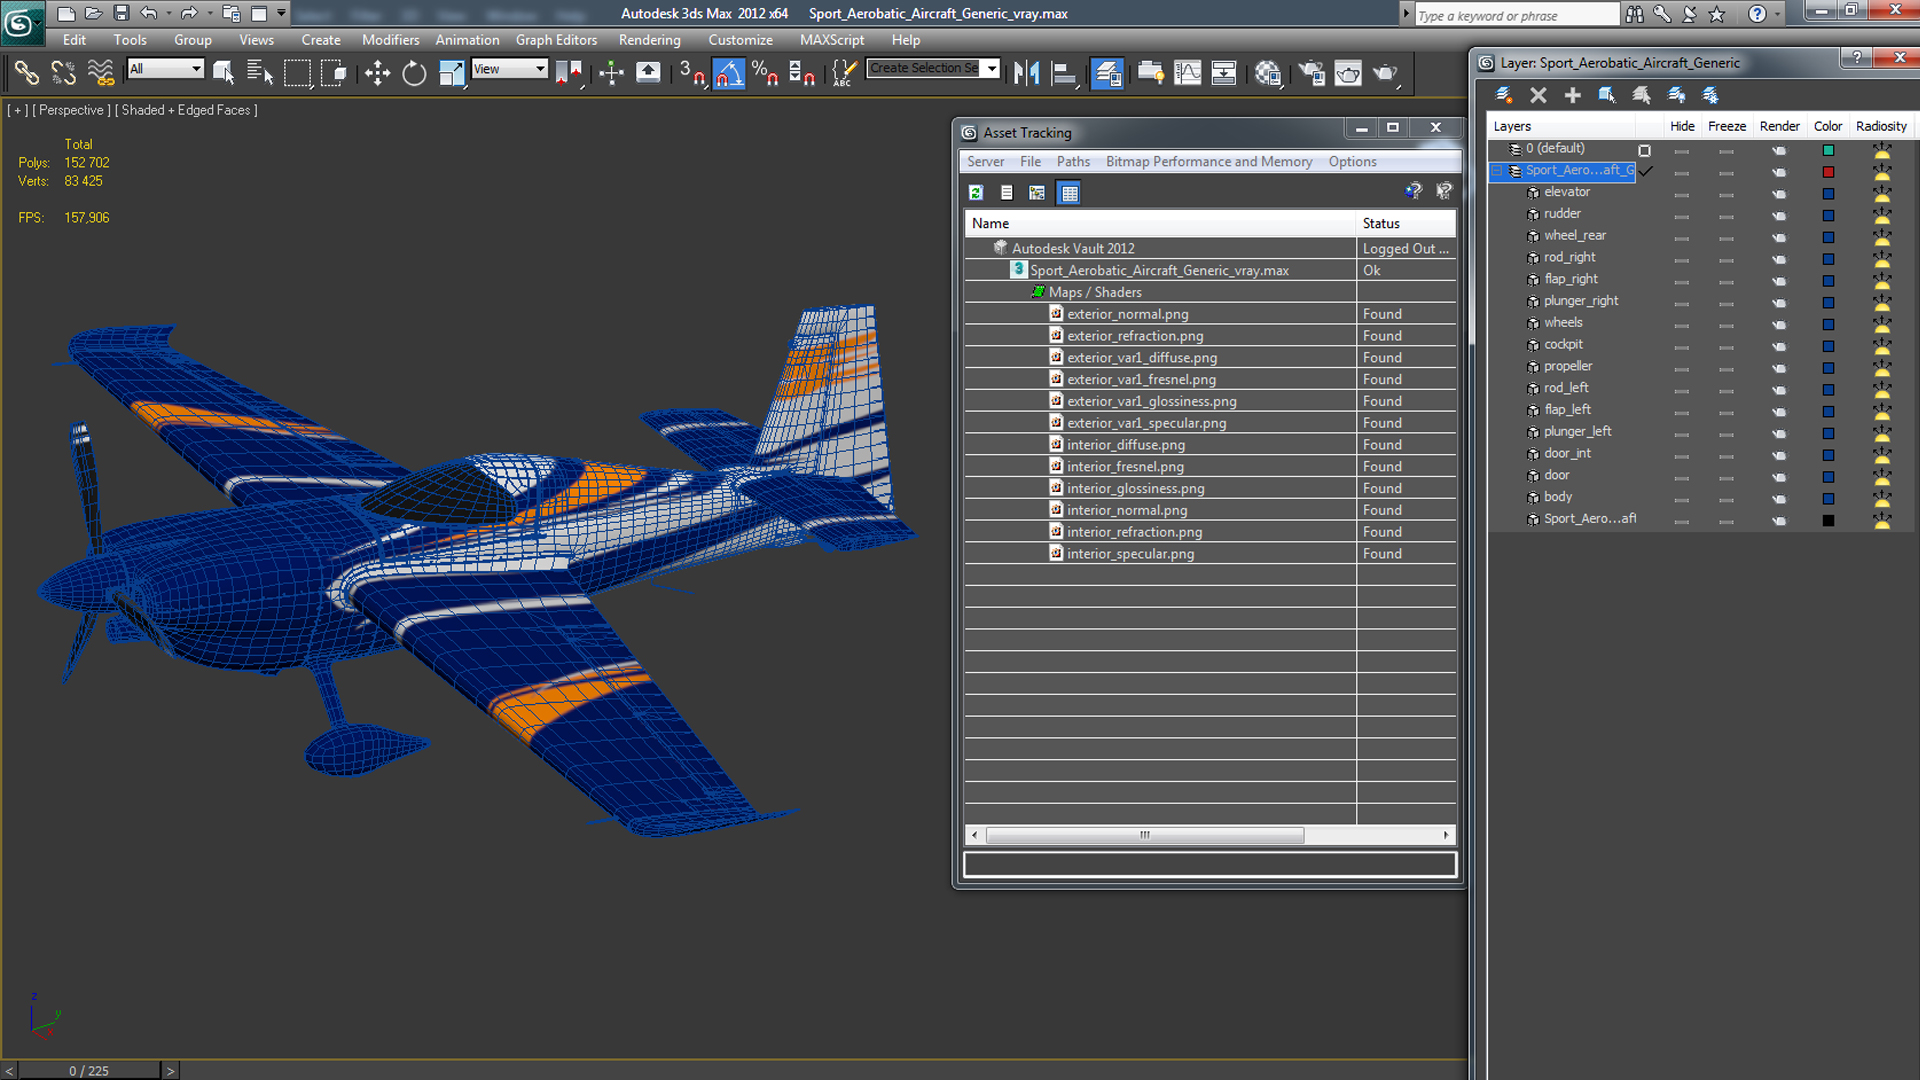Toggle Hide for the elevator object
The image size is (1920, 1080).
point(1681,194)
